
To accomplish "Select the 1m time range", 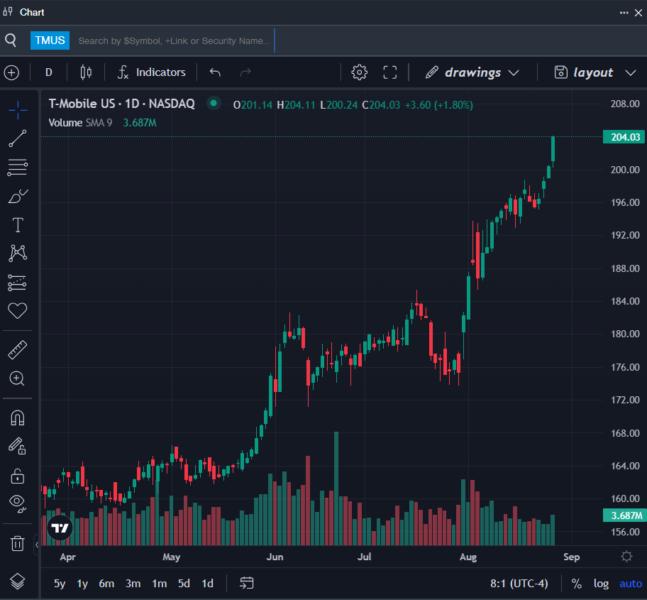I will tap(159, 583).
